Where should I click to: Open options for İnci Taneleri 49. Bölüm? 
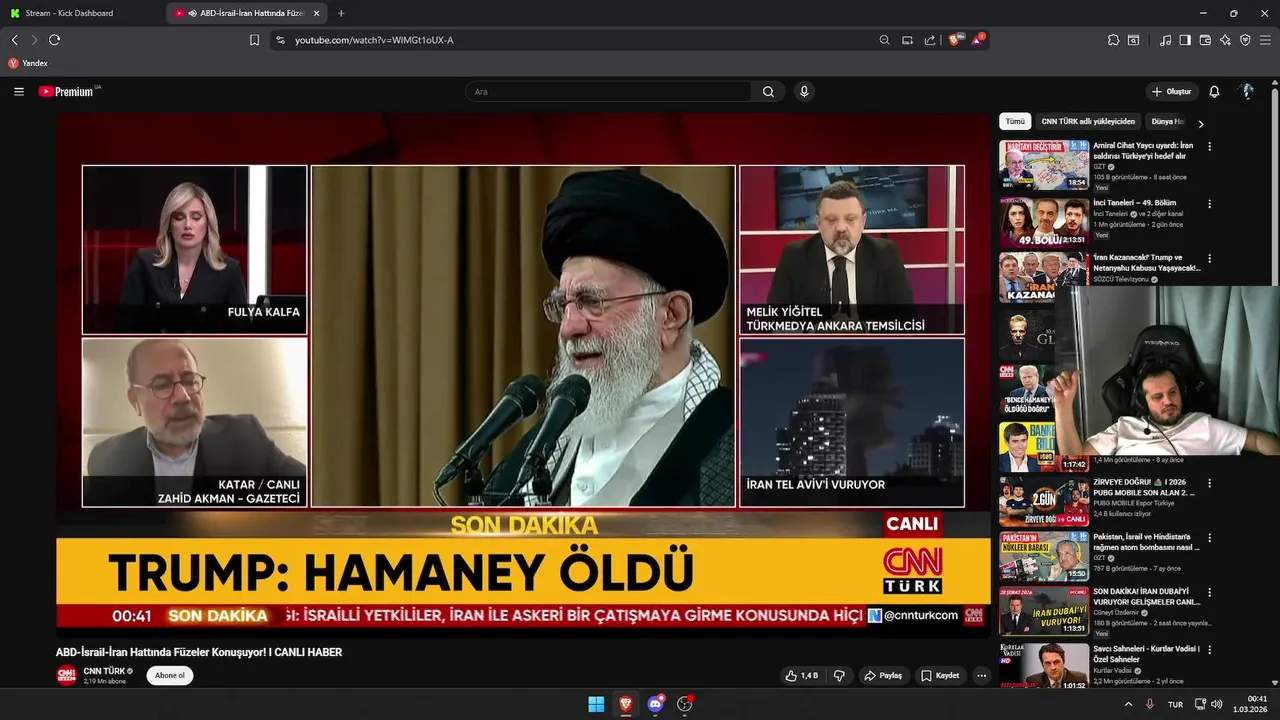click(1209, 203)
